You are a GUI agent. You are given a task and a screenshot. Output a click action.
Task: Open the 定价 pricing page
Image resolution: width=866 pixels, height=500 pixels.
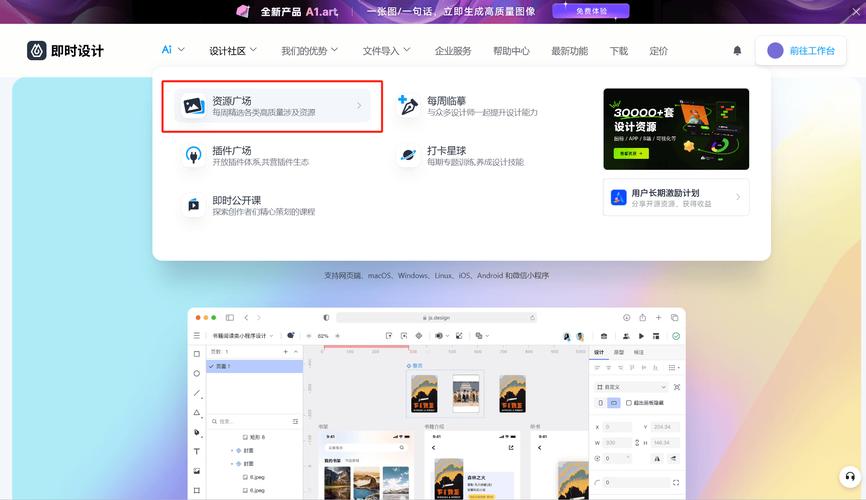[x=658, y=51]
